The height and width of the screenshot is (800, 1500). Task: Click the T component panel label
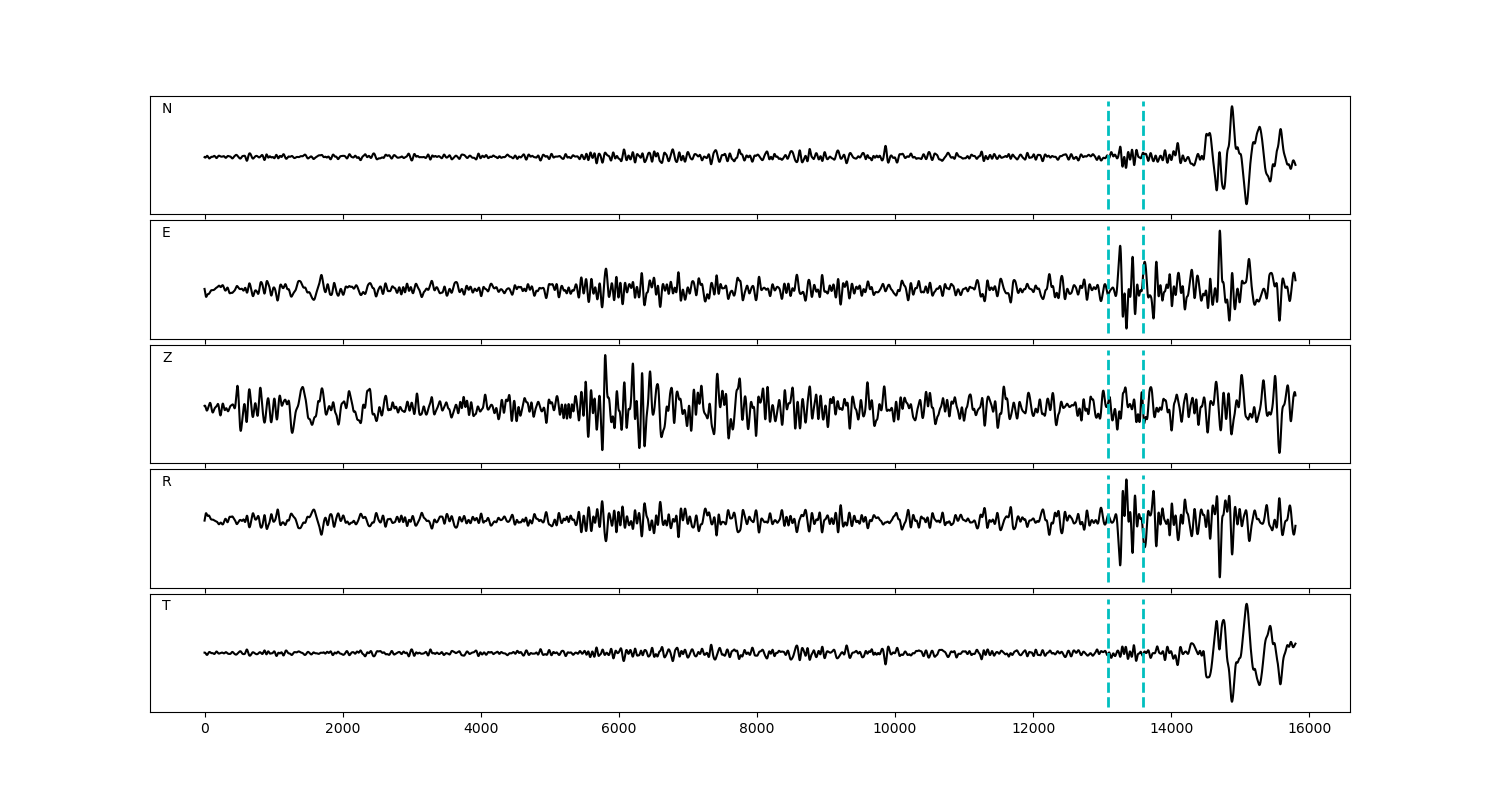coord(166,606)
